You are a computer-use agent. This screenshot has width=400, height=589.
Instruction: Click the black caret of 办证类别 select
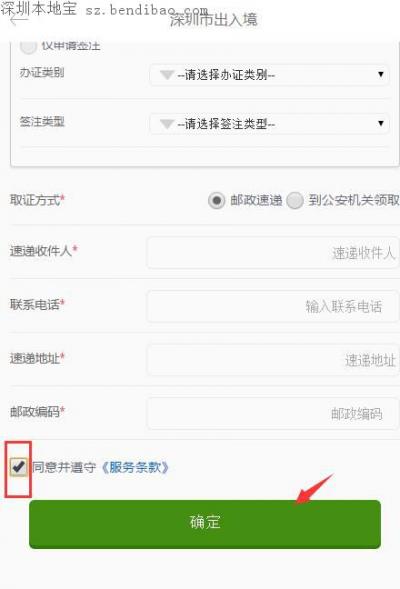coord(380,74)
